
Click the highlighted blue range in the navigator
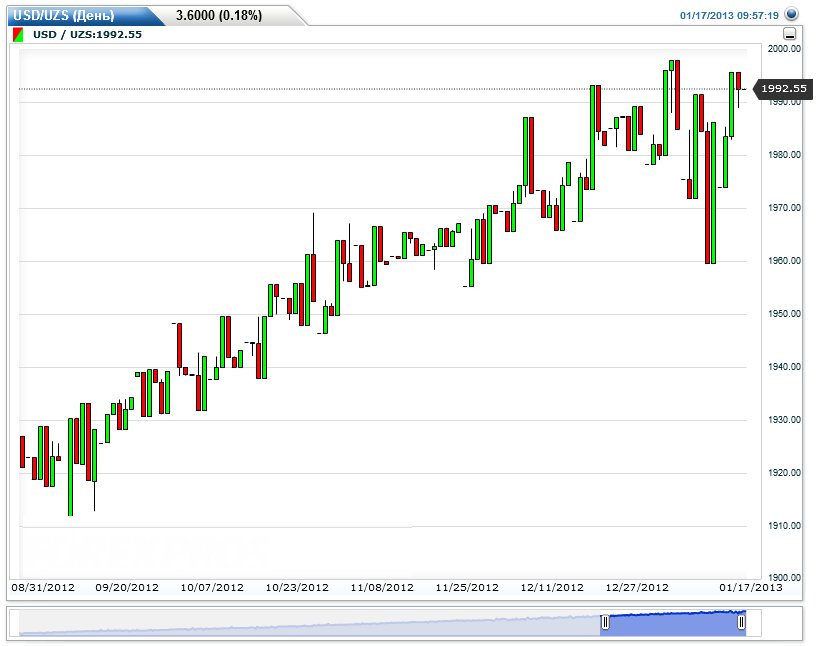[x=673, y=623]
